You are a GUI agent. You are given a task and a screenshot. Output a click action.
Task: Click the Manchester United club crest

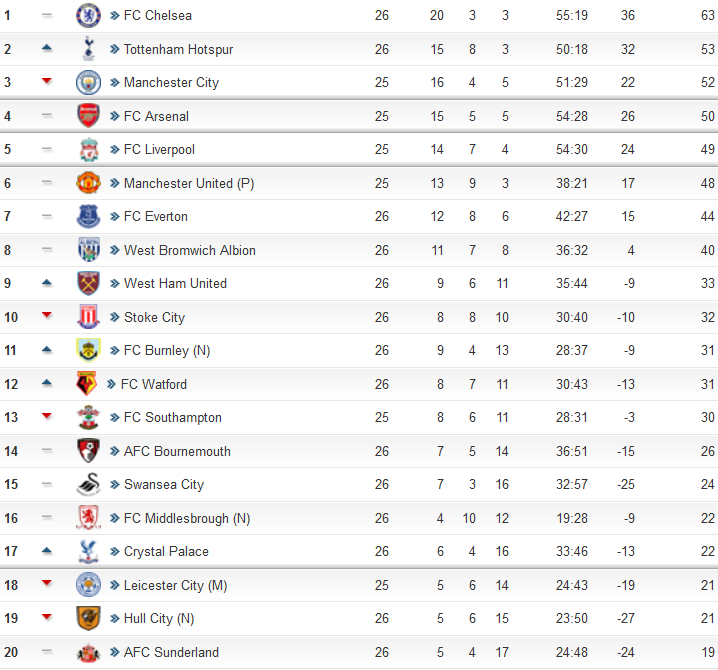point(88,183)
